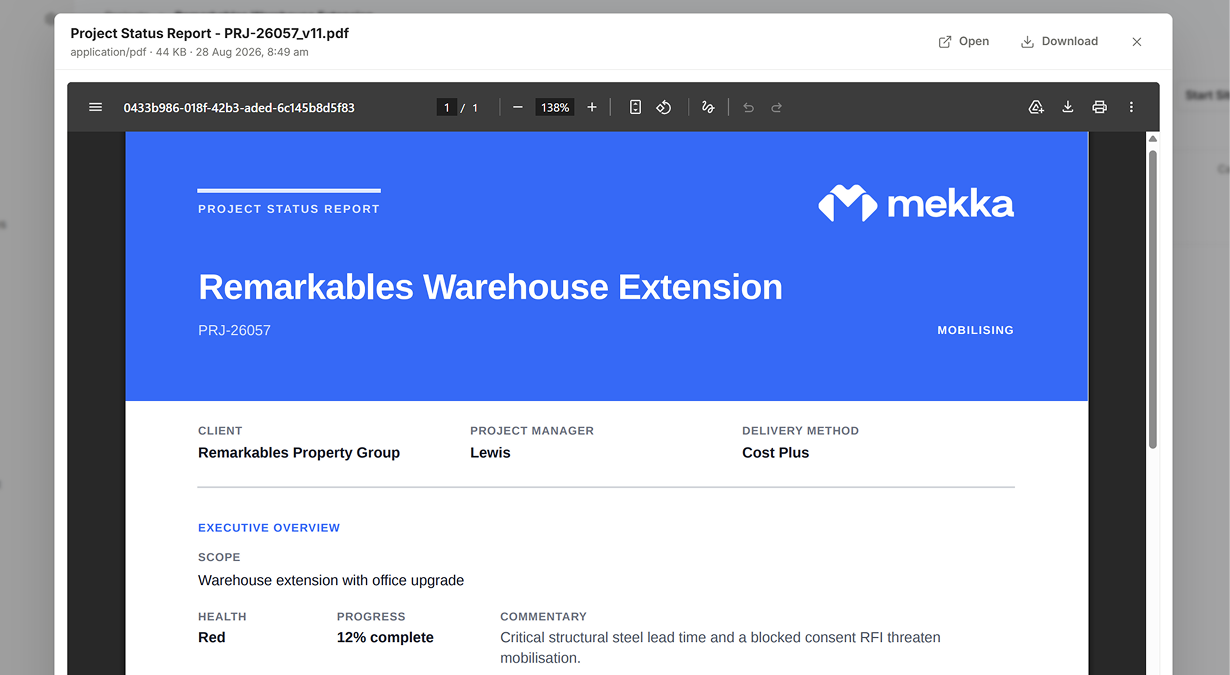Click the undo arrow in toolbar
The height and width of the screenshot is (675, 1230).
pyautogui.click(x=748, y=107)
